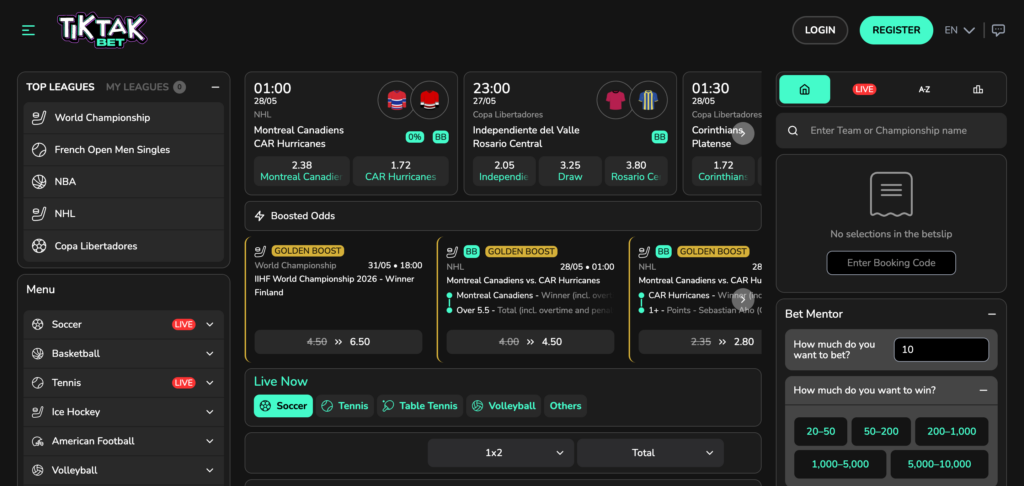This screenshot has height=486, width=1024.
Task: Click the NBA basketball icon
Action: pos(39,182)
